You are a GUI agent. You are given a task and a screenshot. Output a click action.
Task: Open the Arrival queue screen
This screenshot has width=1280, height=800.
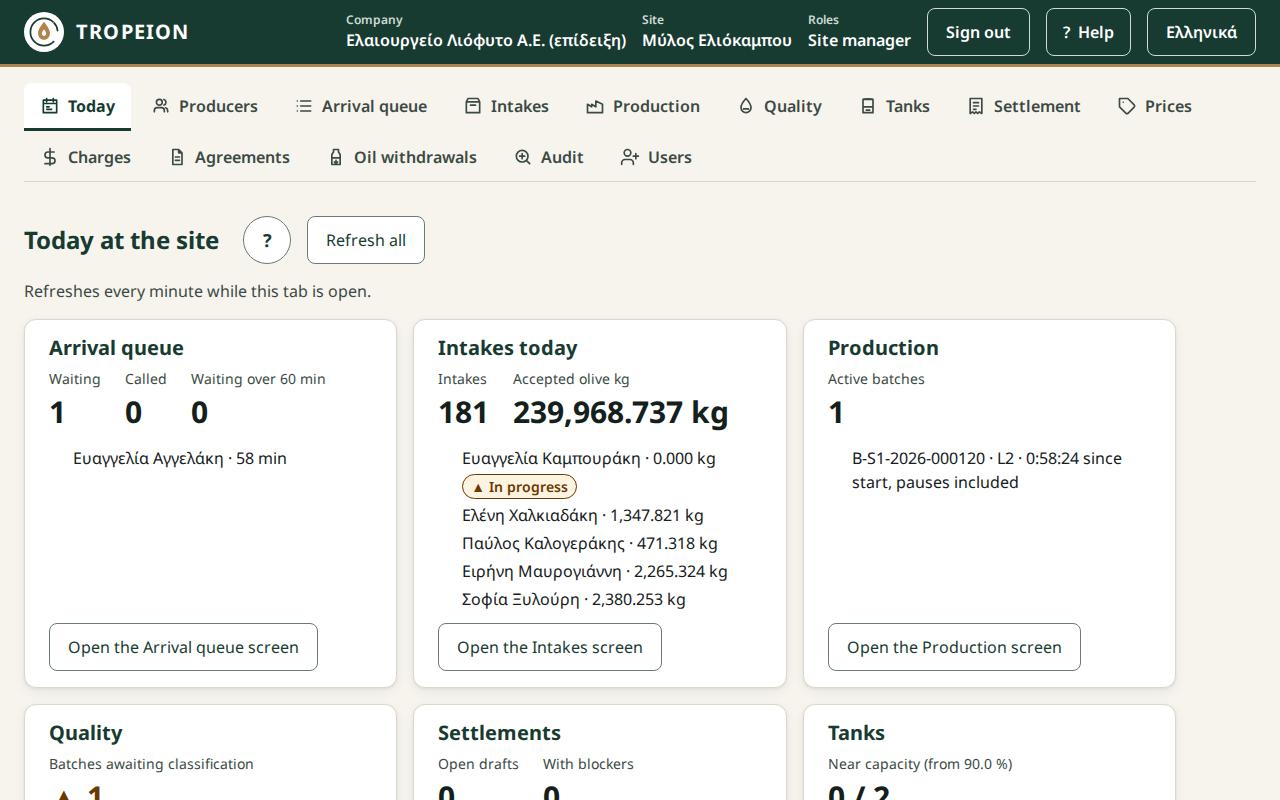[183, 647]
